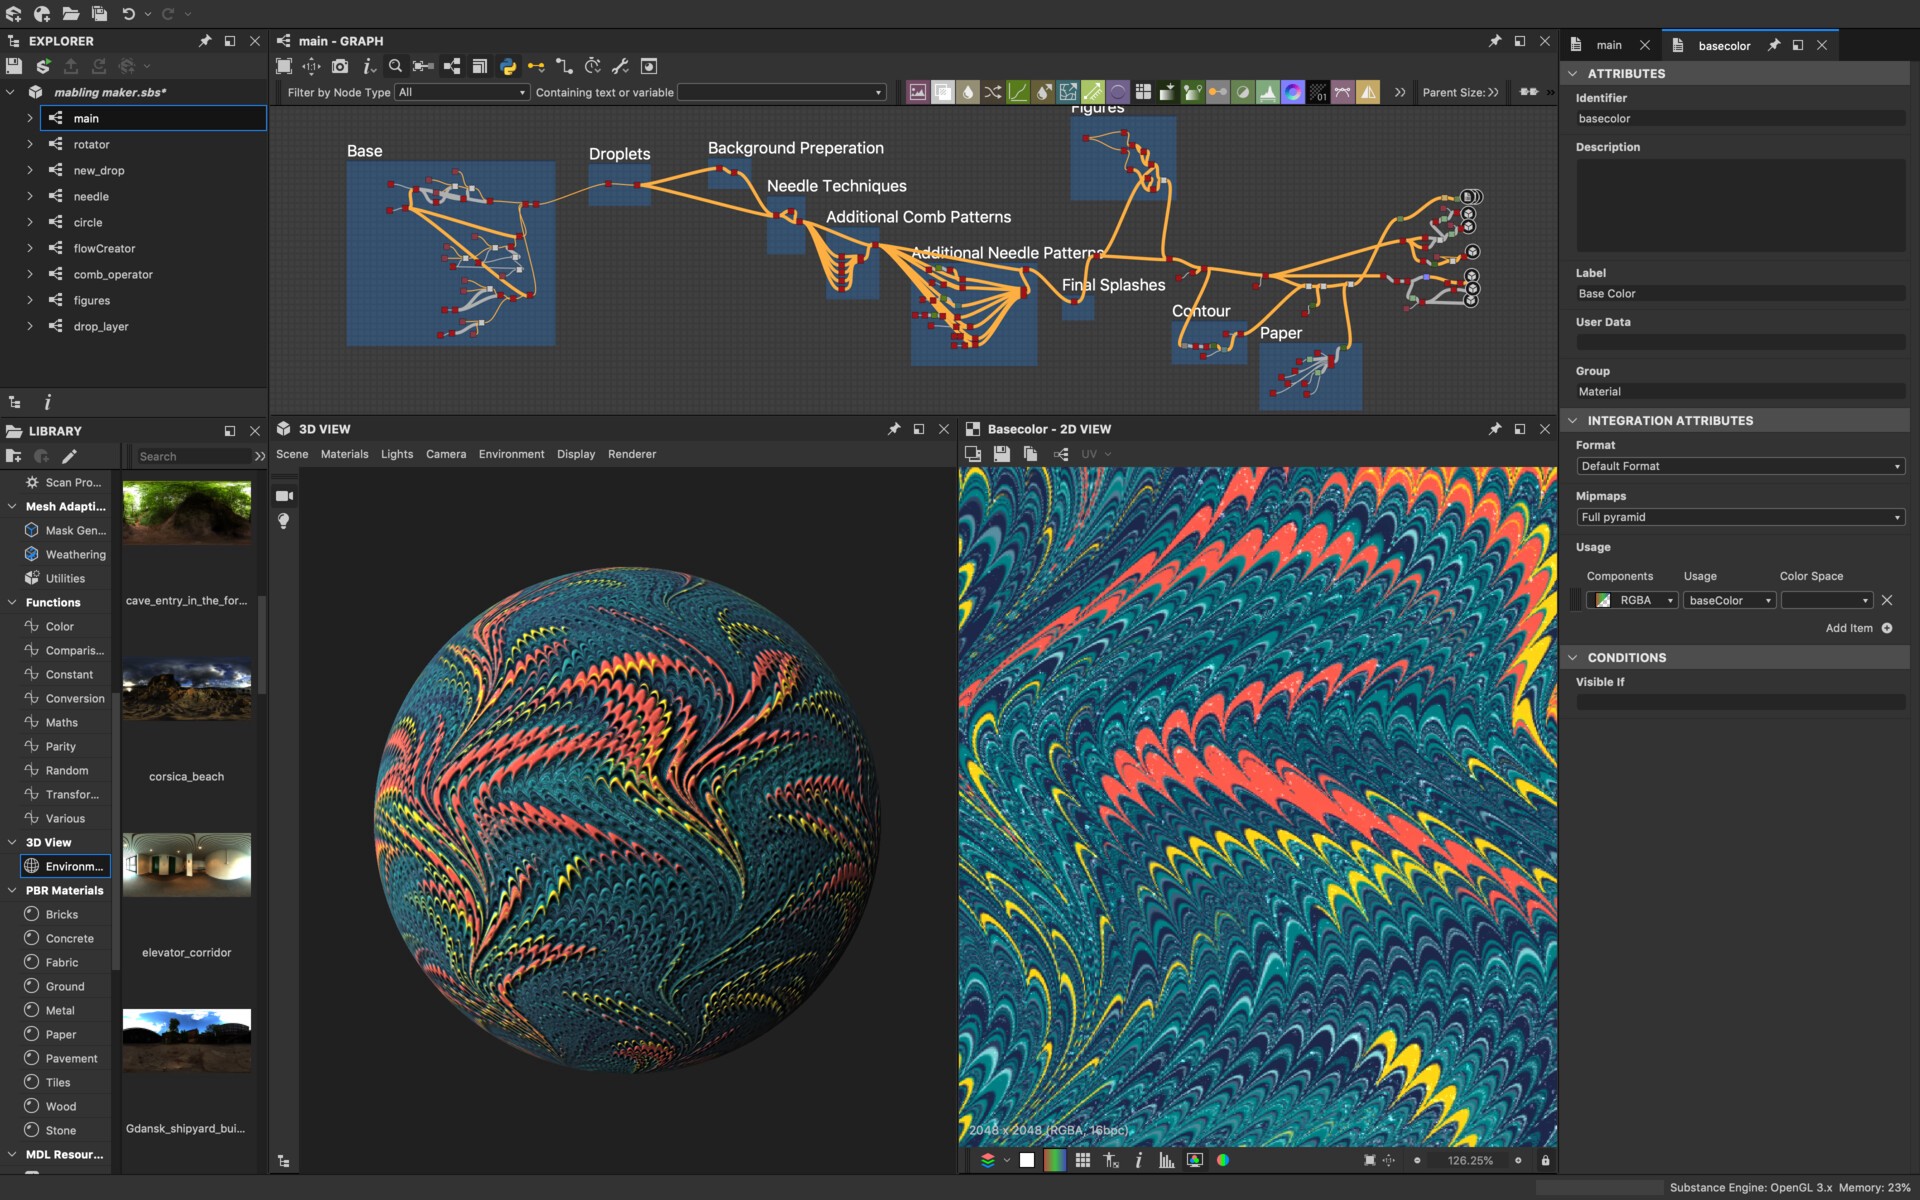This screenshot has height=1200, width=1920.
Task: Toggle the 2D view lock icon
Action: pyautogui.click(x=1545, y=1160)
